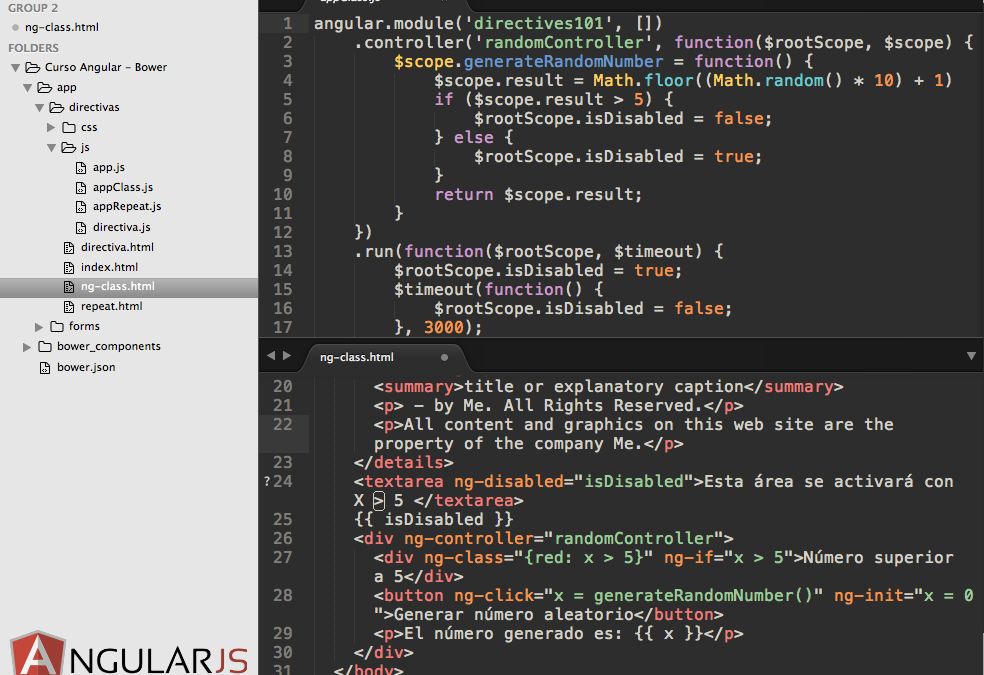Viewport: 984px width, 675px height.
Task: Click 'ng-init' attribute on line 28
Action: (869, 595)
